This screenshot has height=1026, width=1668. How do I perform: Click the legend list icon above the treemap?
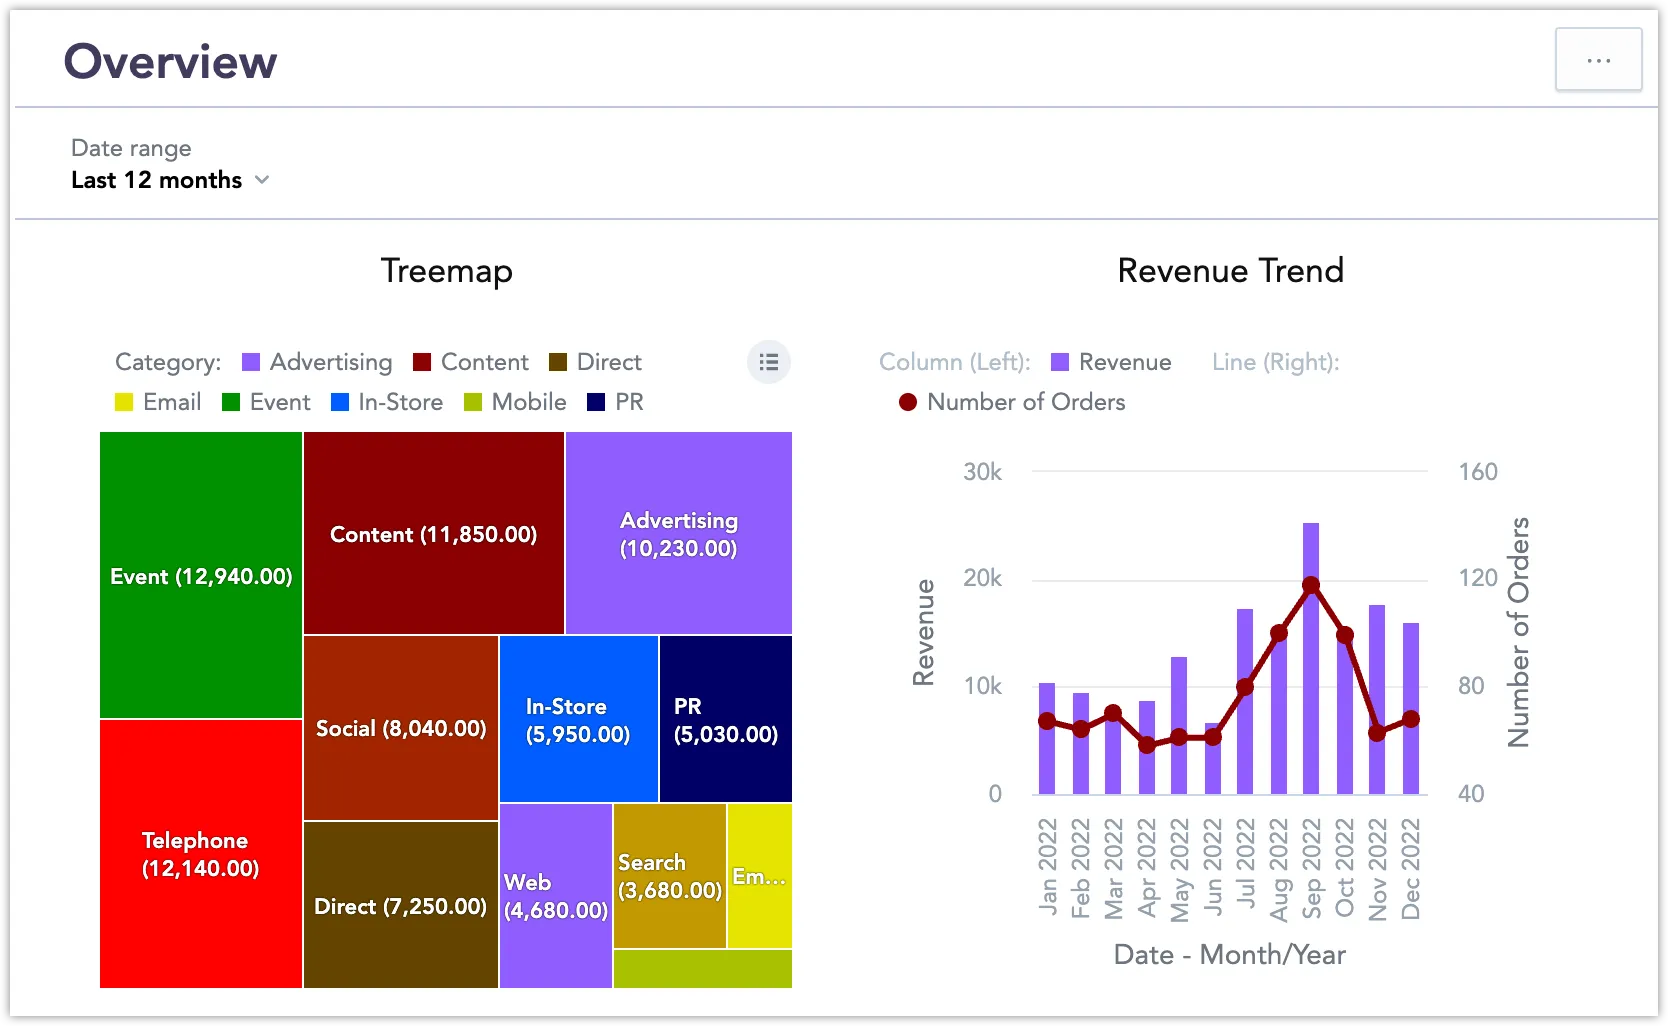click(768, 362)
